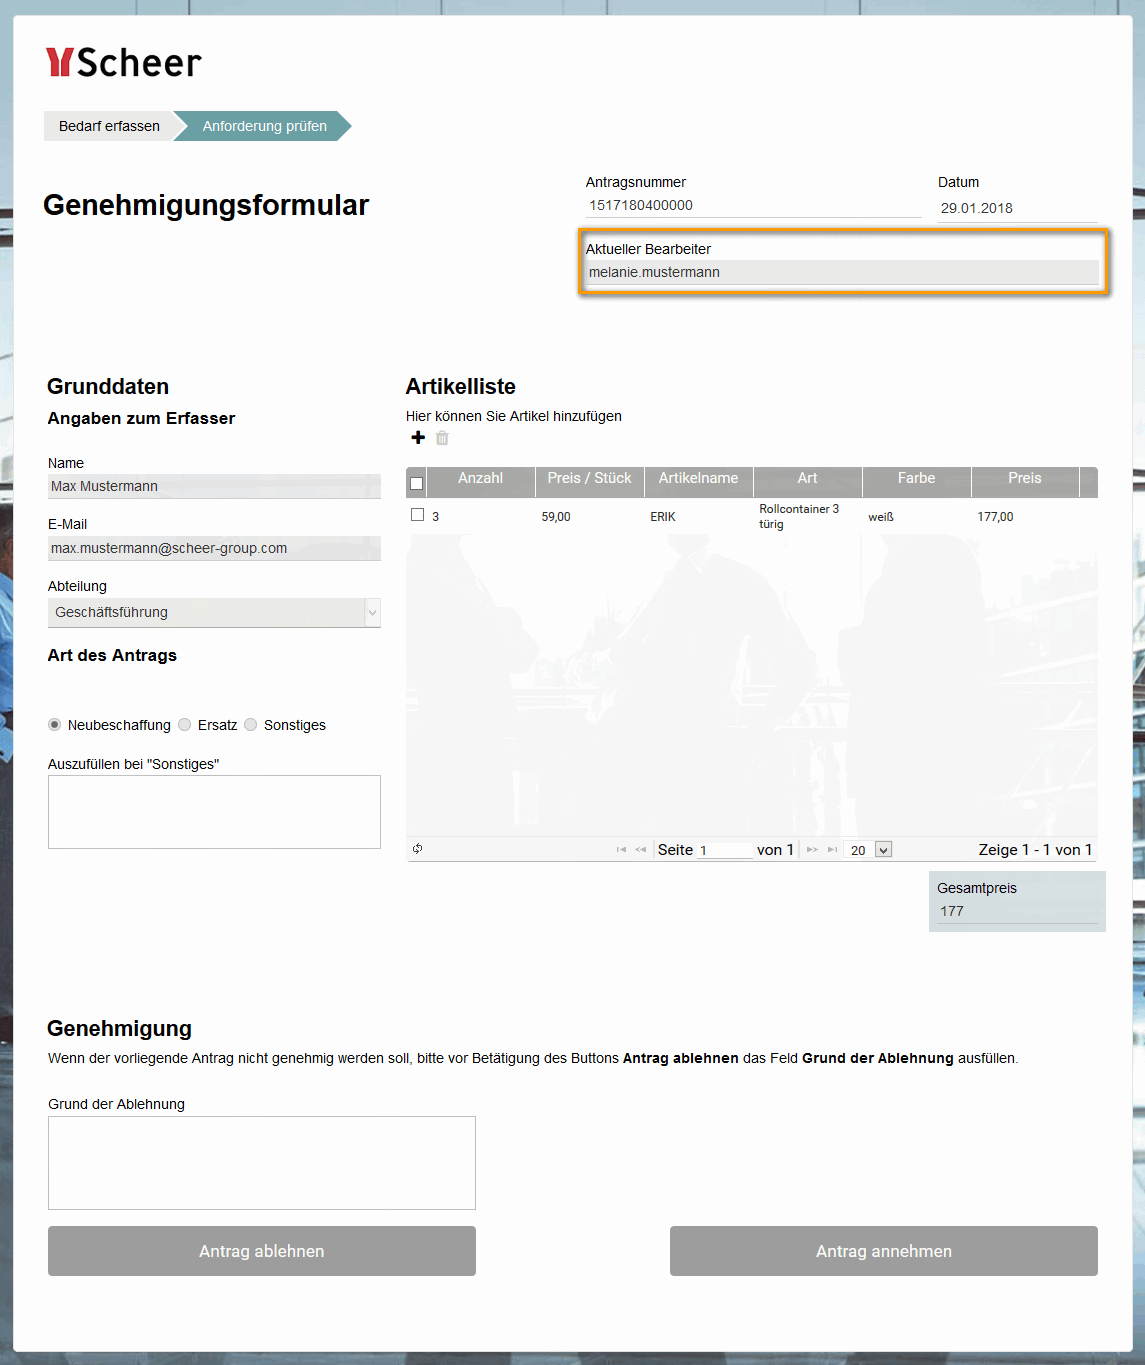The image size is (1145, 1365).
Task: Click the last-page navigation icon
Action: click(834, 849)
